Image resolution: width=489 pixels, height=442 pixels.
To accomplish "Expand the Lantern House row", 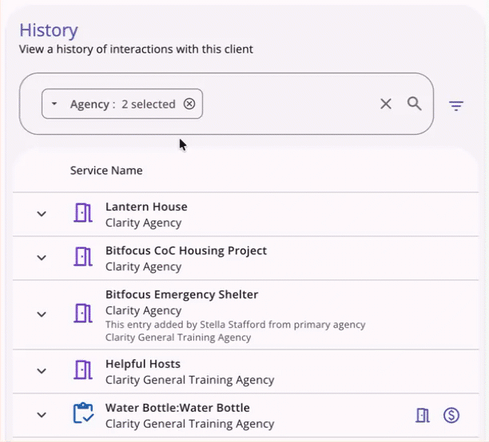I will 42,214.
